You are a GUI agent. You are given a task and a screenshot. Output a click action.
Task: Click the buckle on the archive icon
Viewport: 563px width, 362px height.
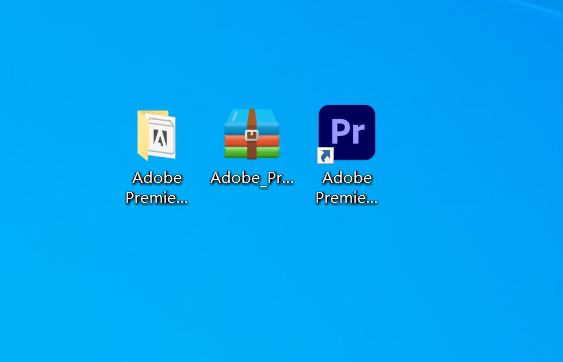click(x=252, y=135)
